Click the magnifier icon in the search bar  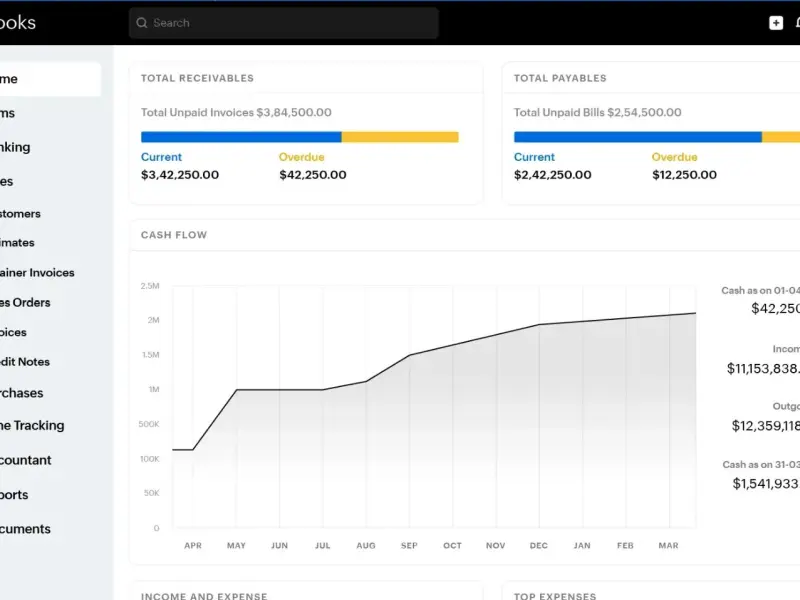point(142,23)
